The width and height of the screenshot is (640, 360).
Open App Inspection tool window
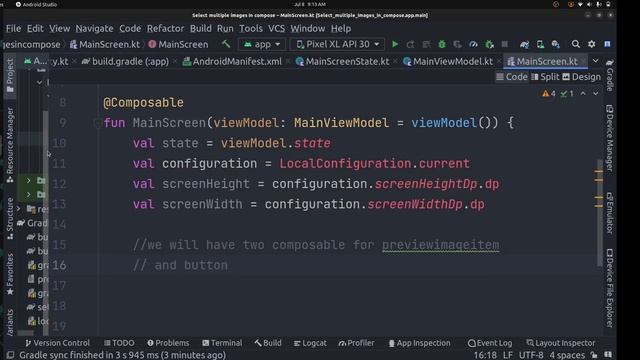(419, 343)
